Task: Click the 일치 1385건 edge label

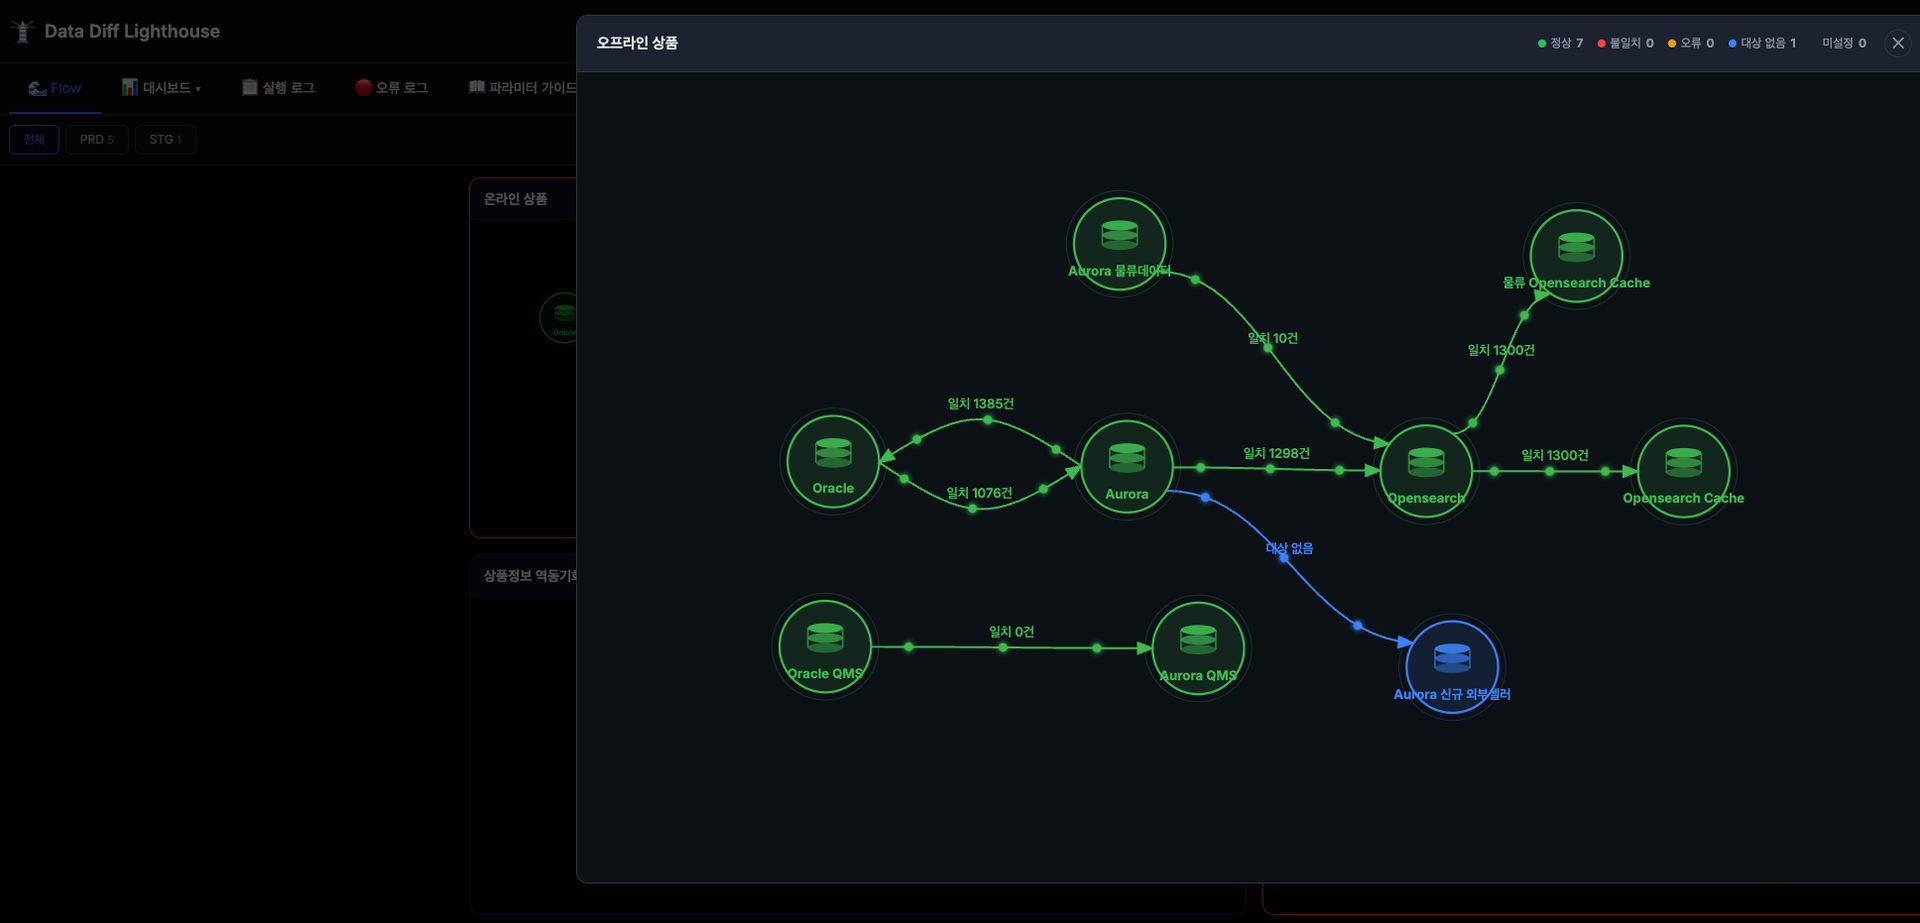Action: tap(981, 404)
